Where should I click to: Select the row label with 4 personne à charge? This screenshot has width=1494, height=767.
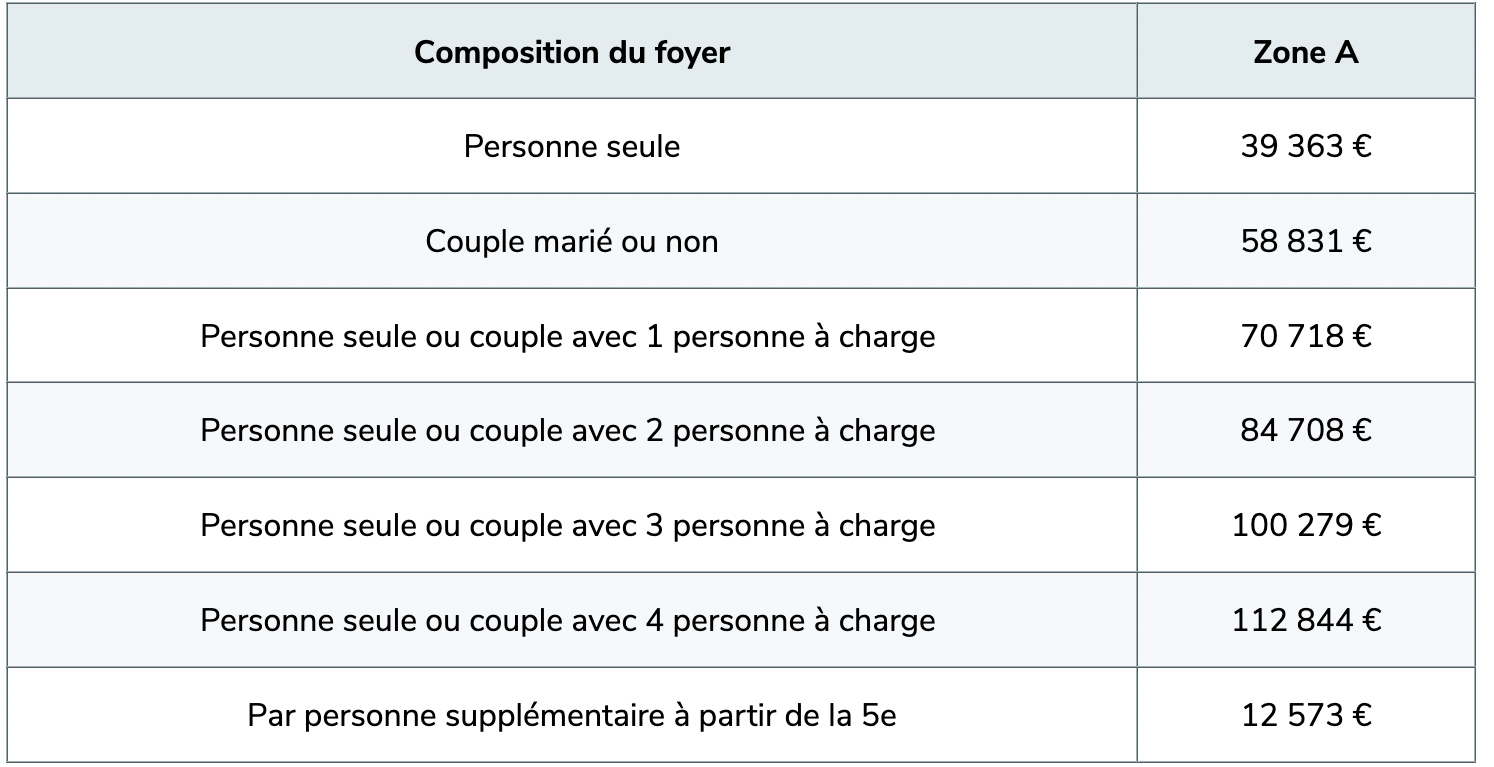[x=568, y=621]
